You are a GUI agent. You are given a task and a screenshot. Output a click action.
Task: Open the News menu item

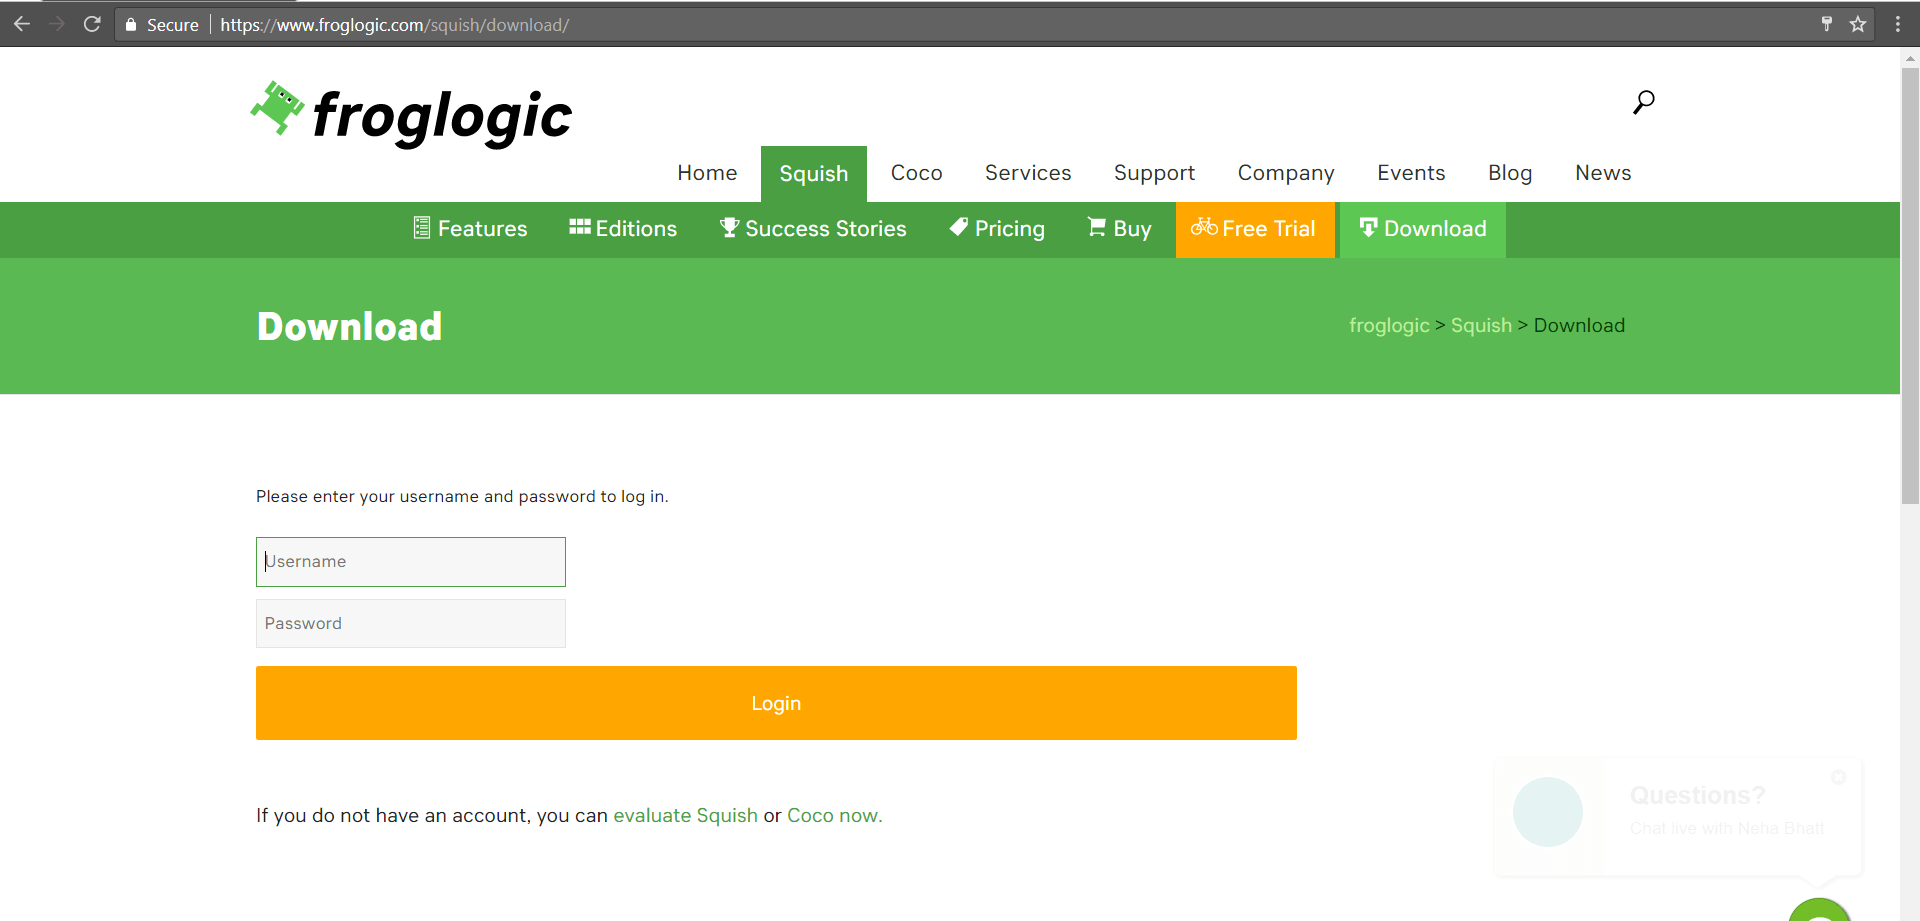tap(1603, 173)
